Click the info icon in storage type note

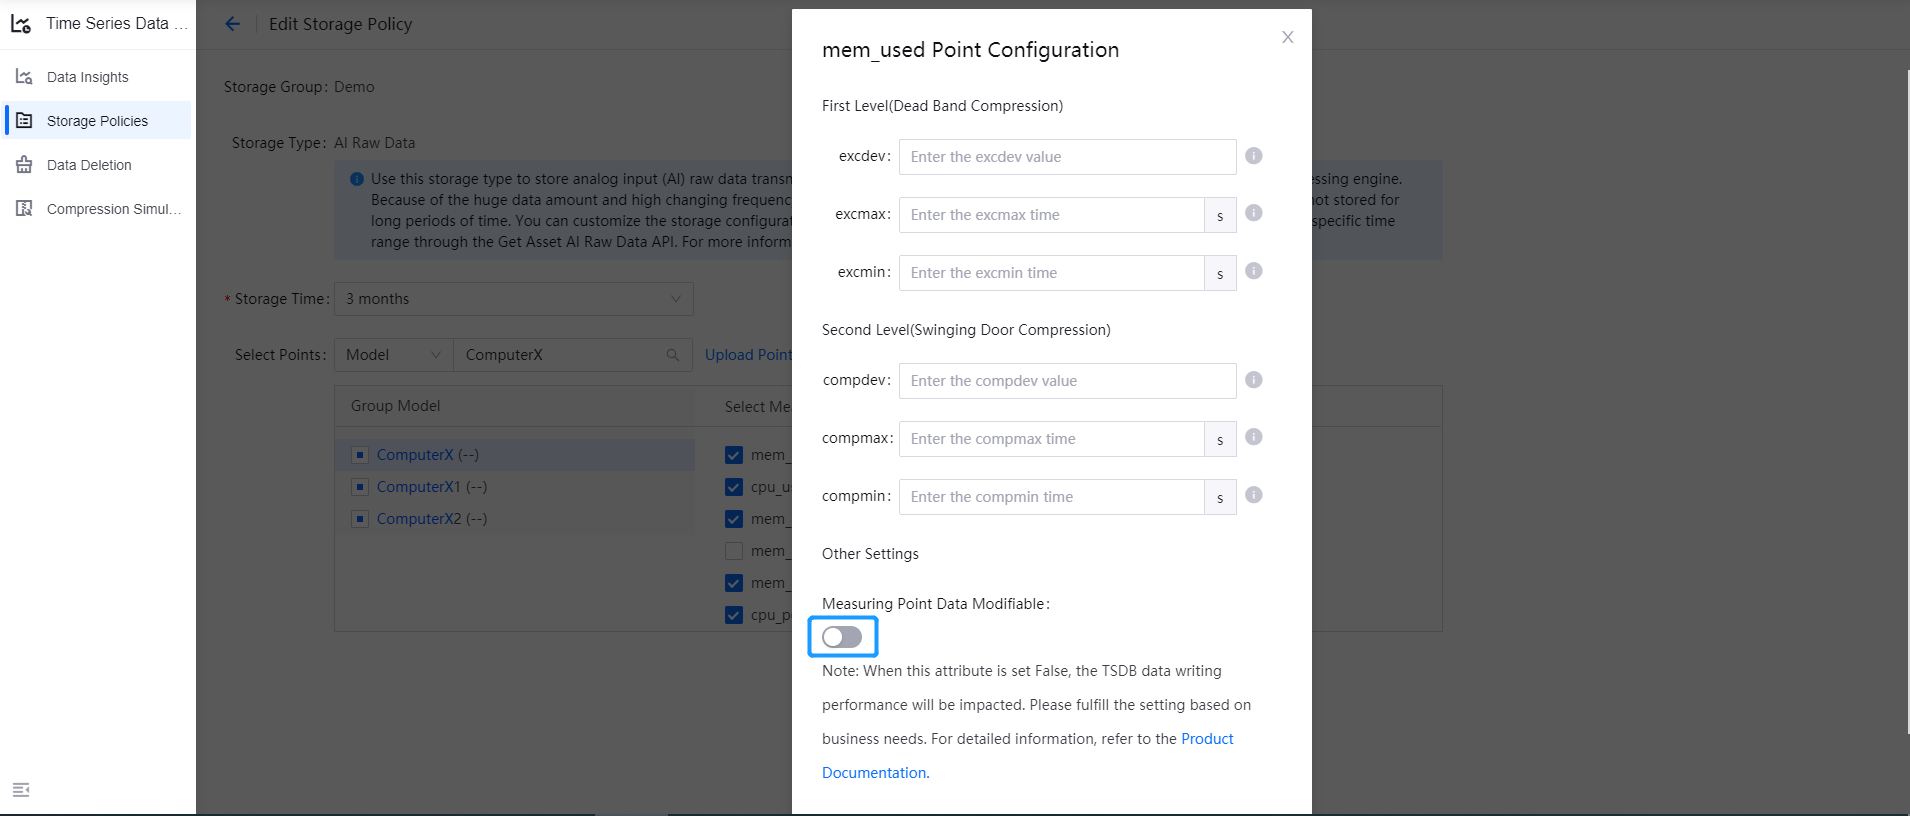coord(357,179)
